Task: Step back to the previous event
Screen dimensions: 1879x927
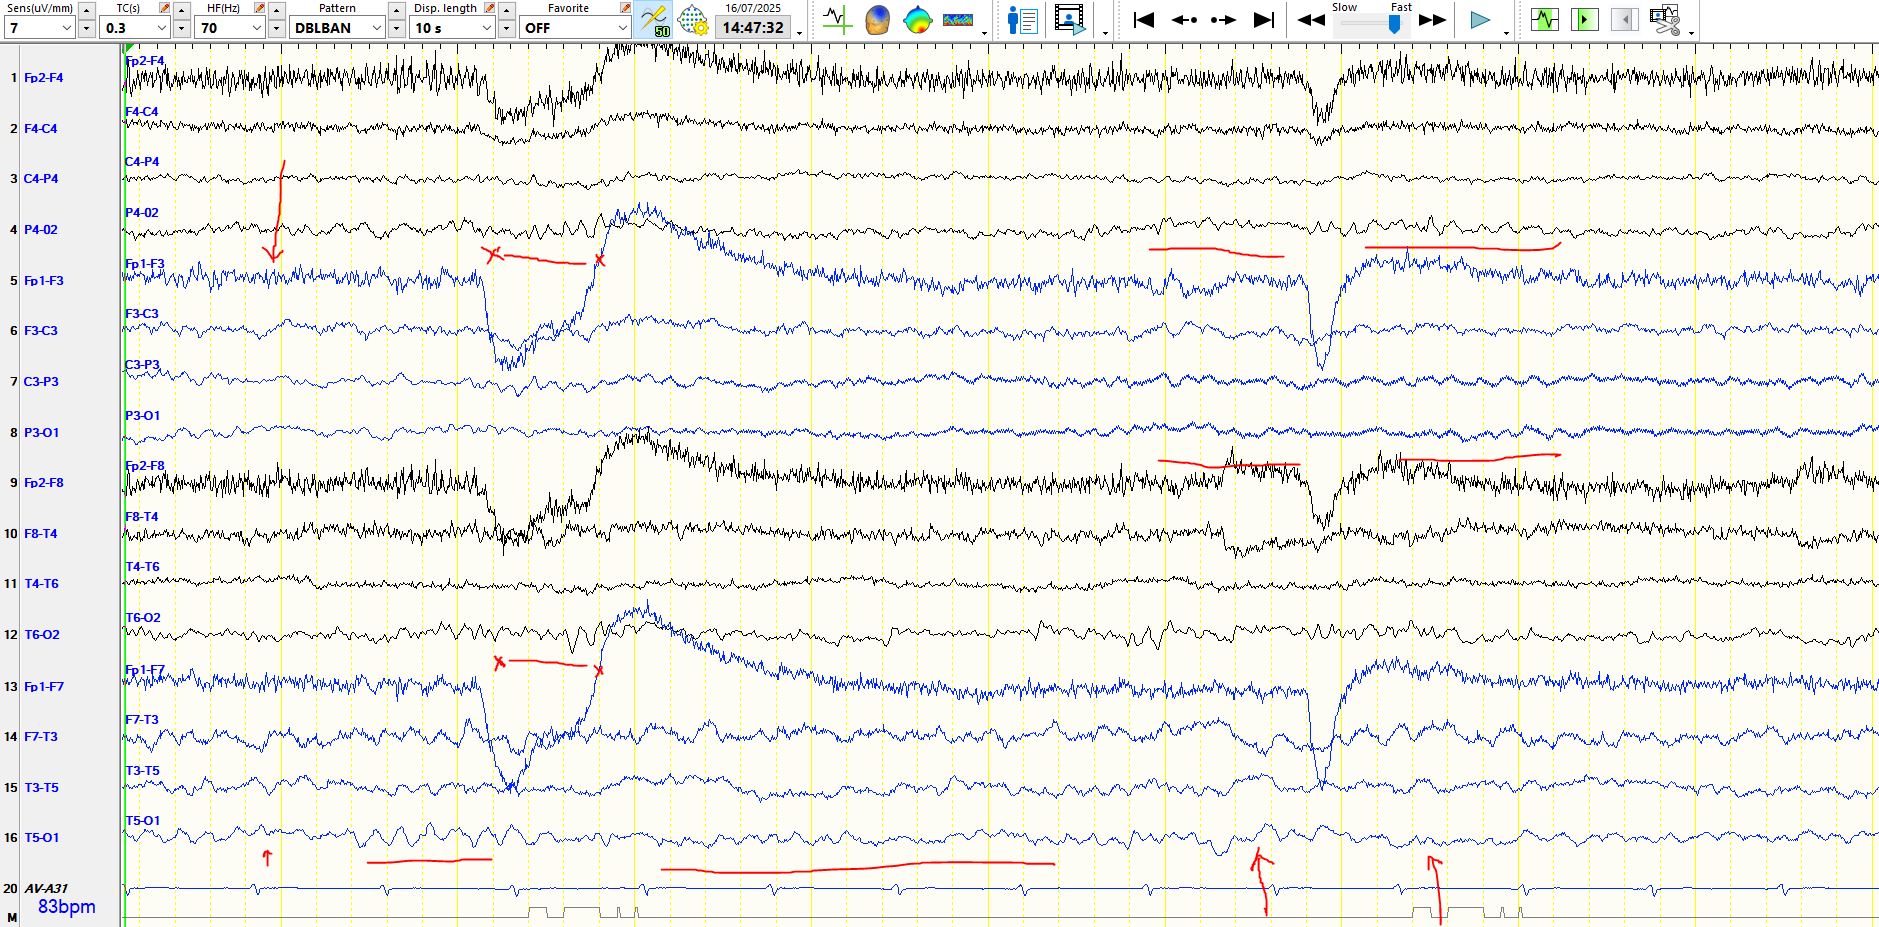Action: (x=1184, y=19)
